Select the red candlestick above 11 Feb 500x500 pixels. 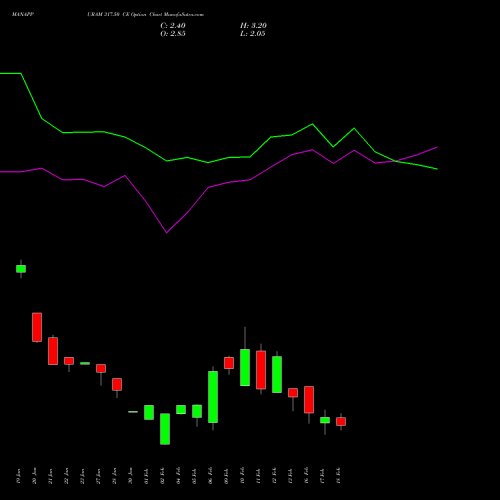click(261, 370)
